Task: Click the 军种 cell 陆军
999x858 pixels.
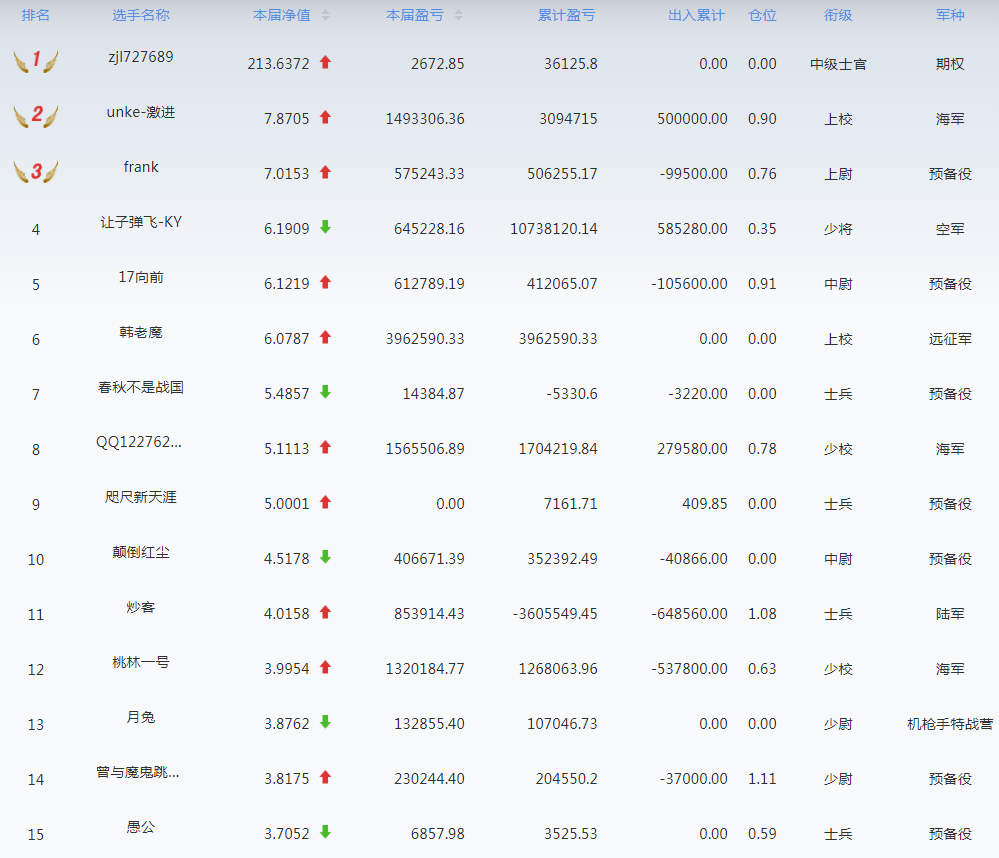Action: tap(950, 614)
